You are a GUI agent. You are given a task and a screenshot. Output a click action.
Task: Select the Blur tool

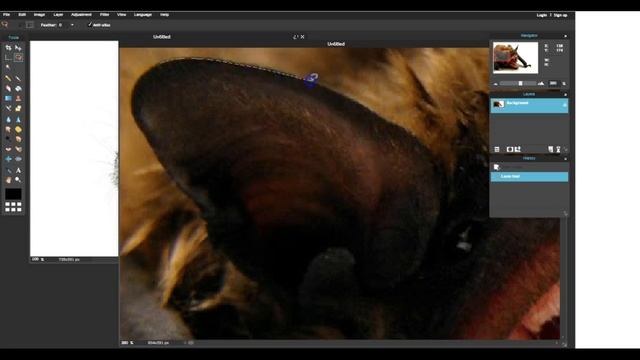(8, 119)
